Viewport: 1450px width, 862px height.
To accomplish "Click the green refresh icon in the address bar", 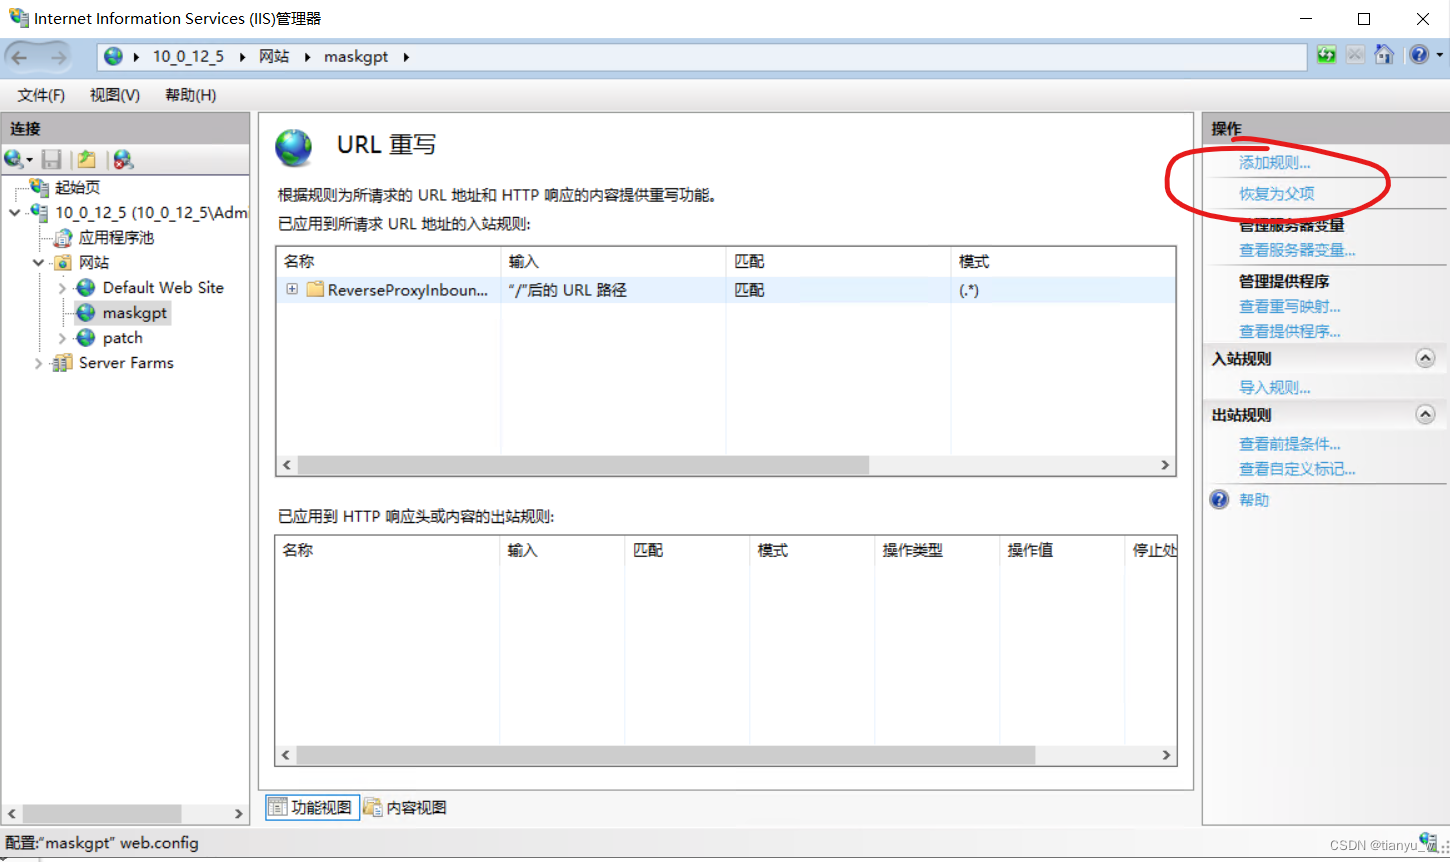I will (1325, 55).
